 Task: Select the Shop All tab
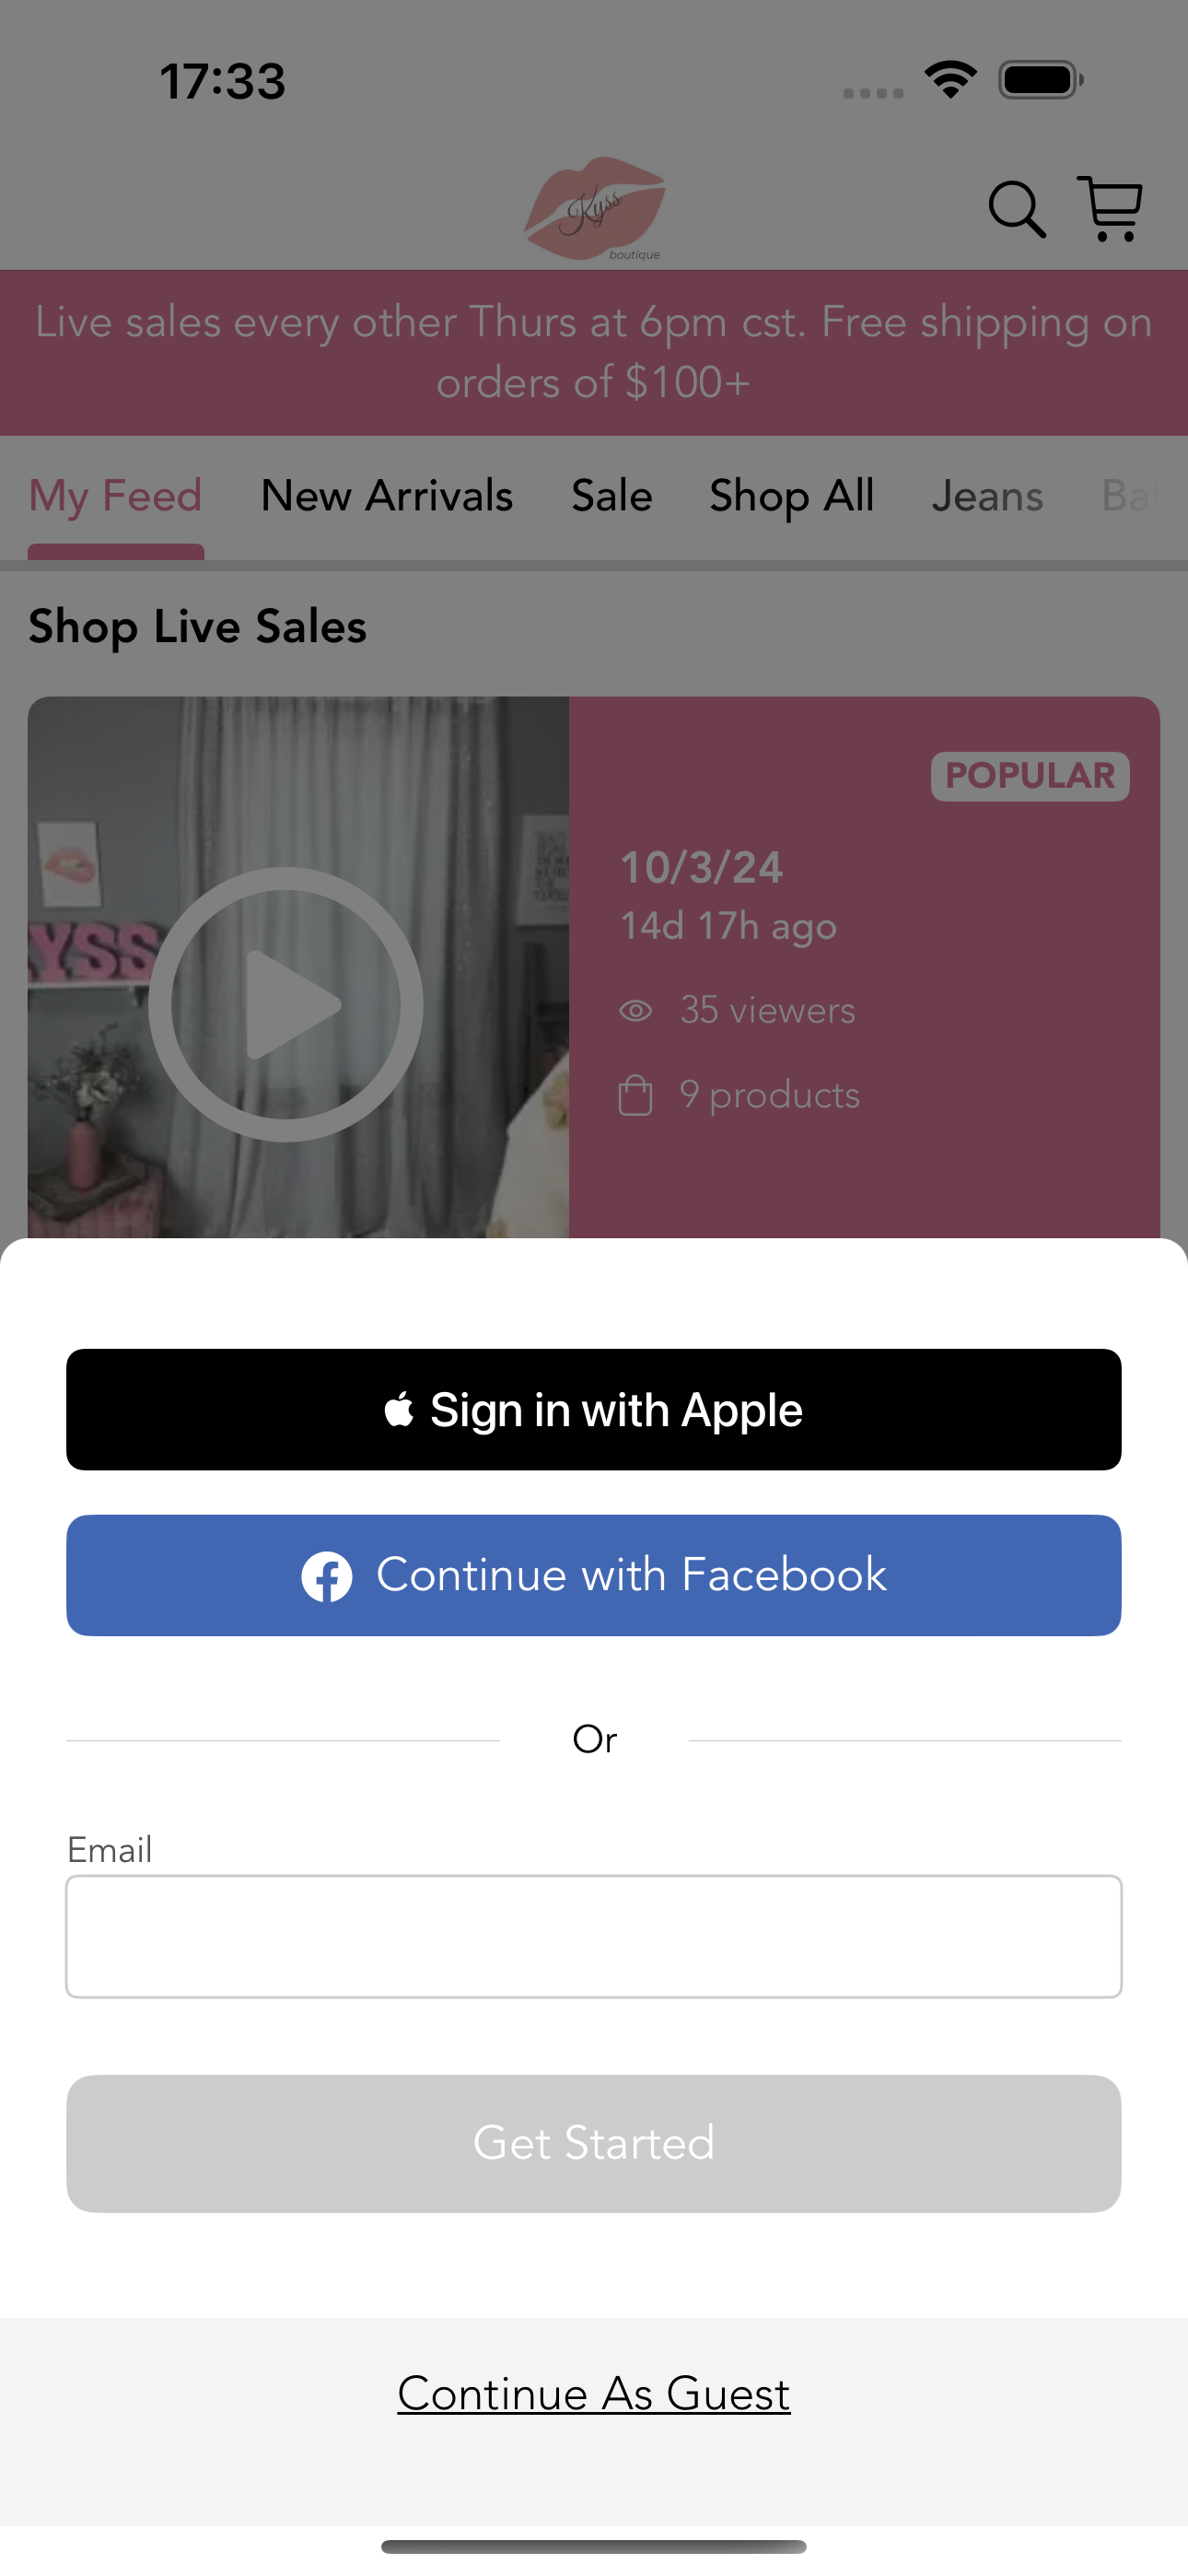pyautogui.click(x=792, y=496)
